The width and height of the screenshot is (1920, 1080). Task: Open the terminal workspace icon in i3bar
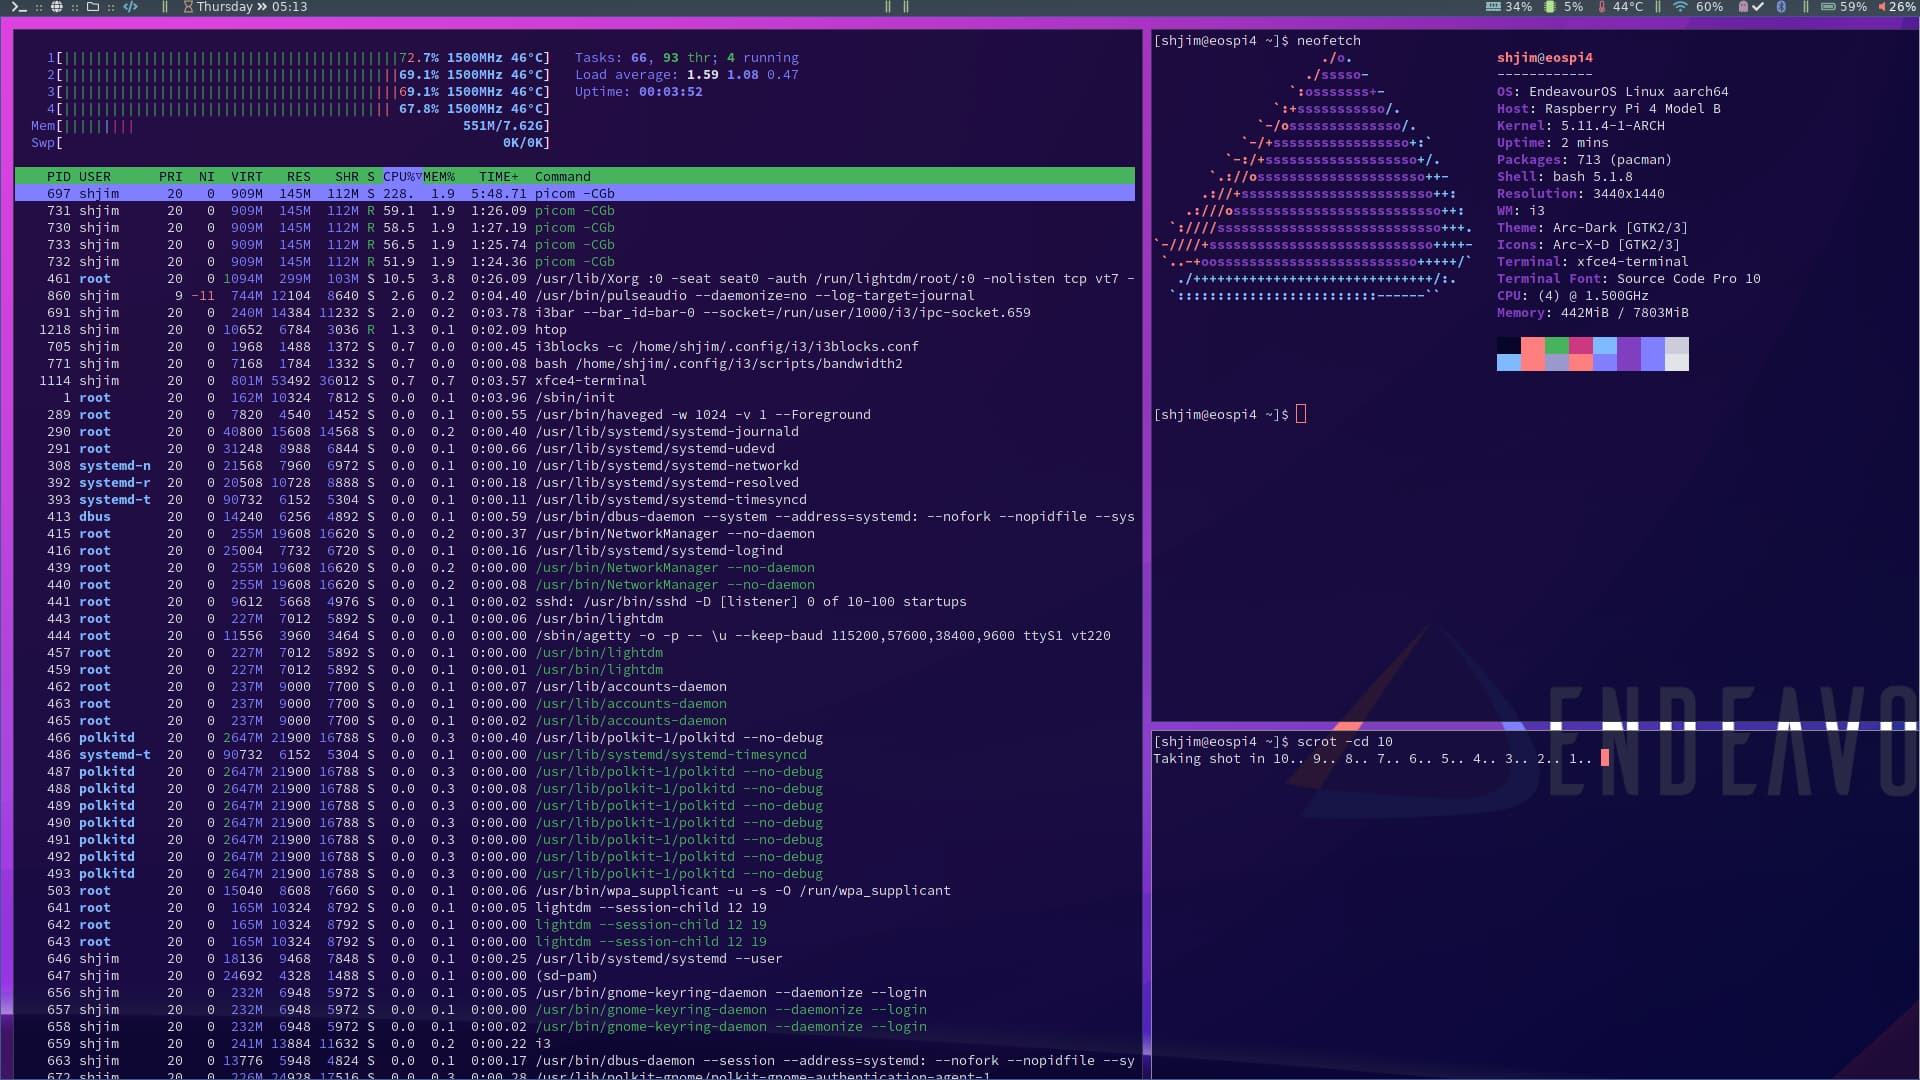[x=19, y=7]
